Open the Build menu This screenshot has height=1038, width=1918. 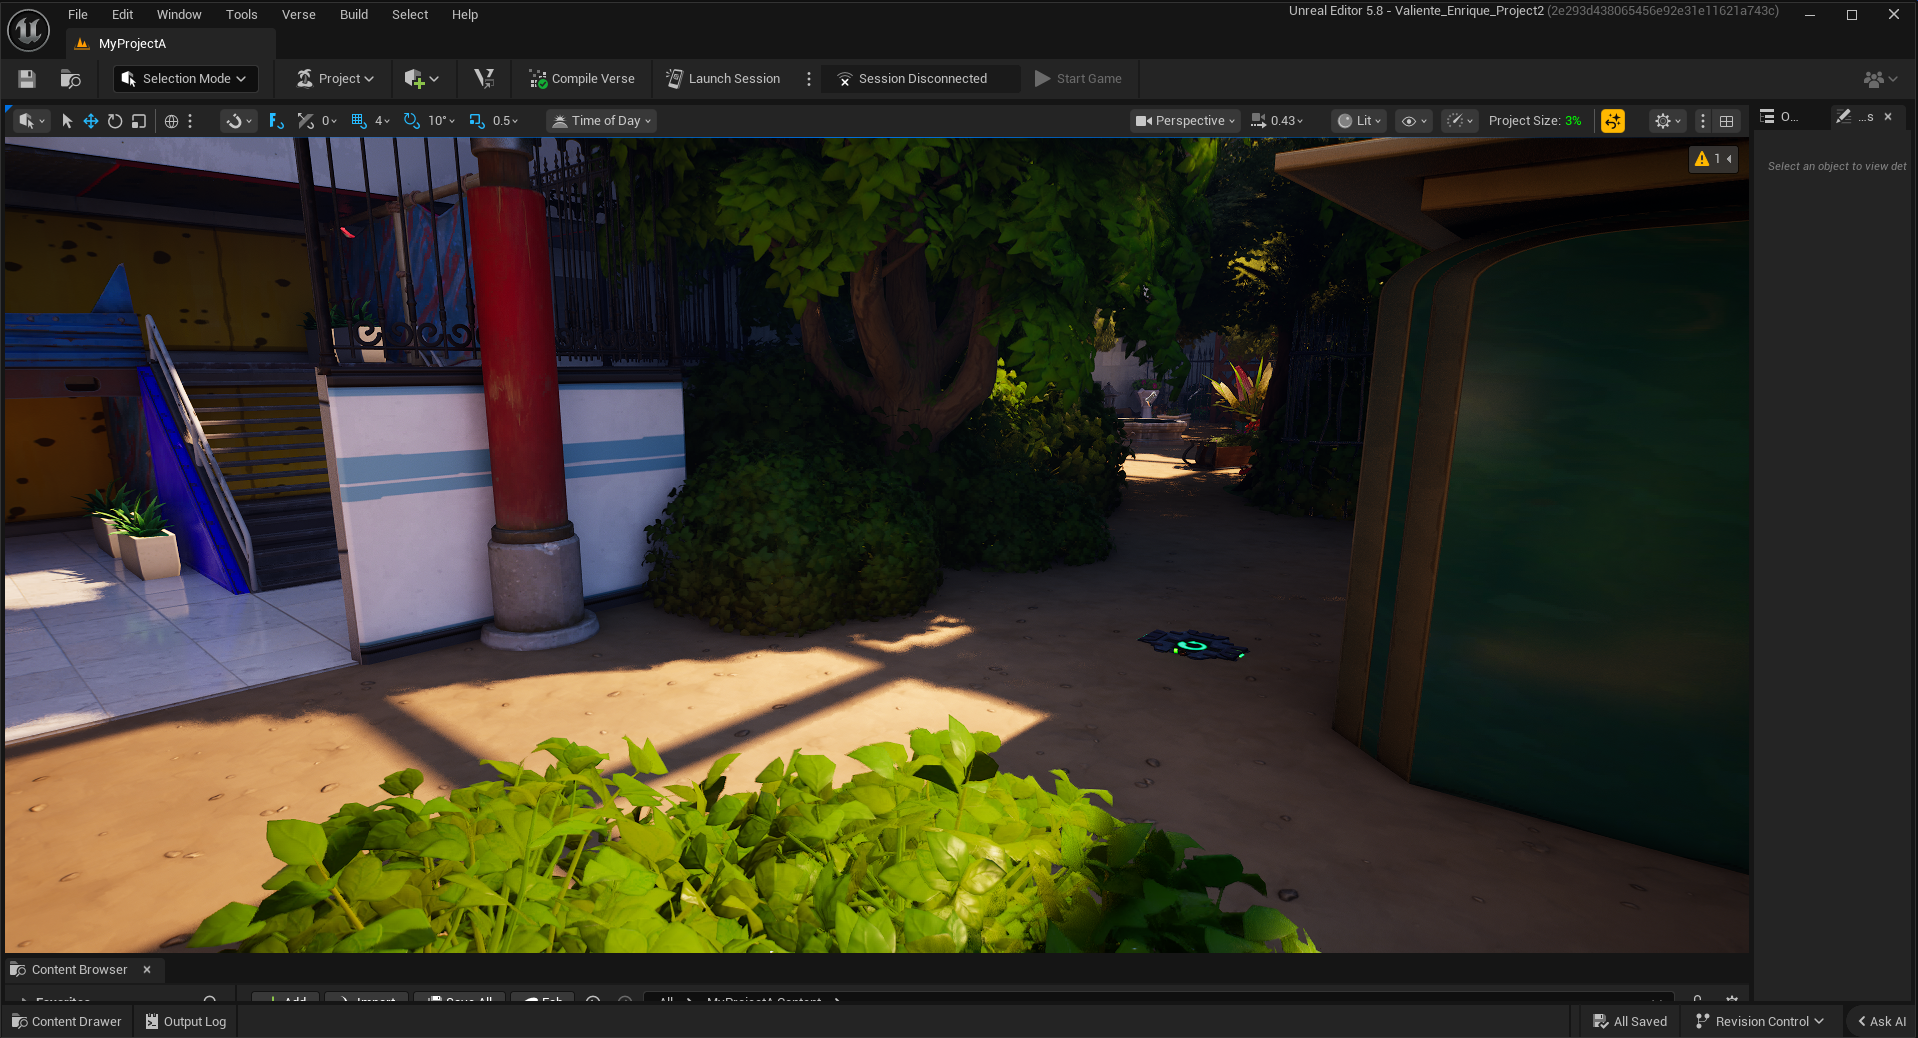click(354, 15)
